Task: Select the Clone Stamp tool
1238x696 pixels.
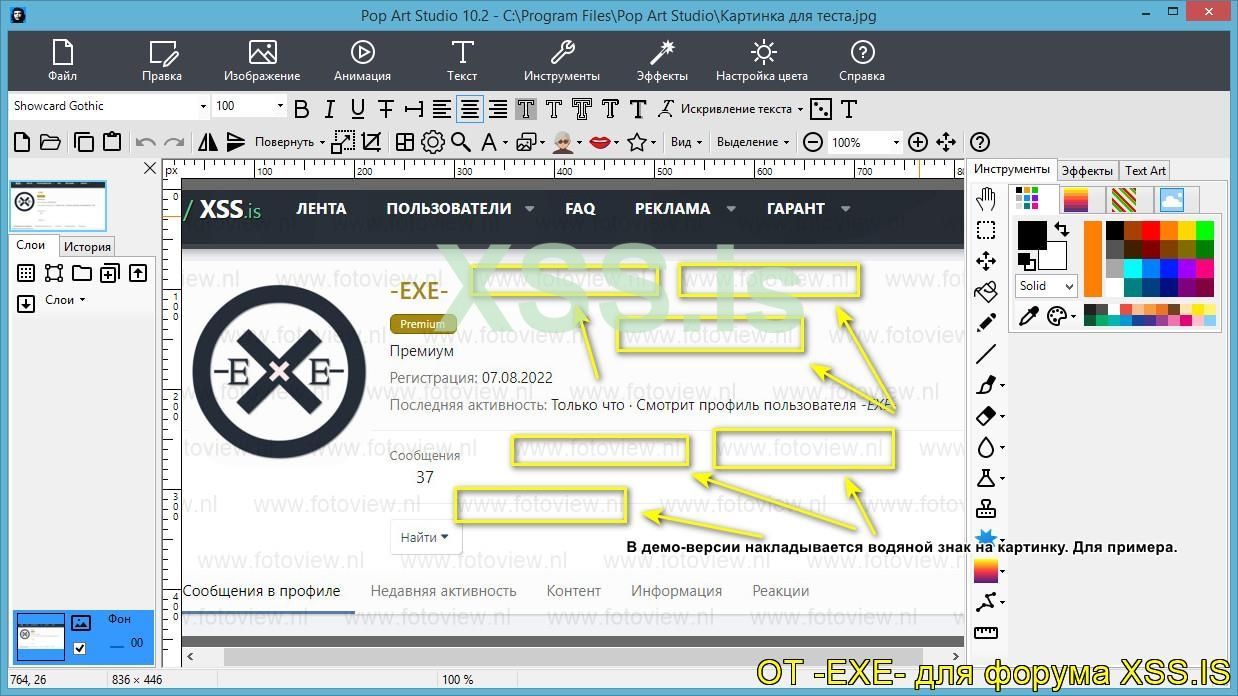Action: [986, 508]
